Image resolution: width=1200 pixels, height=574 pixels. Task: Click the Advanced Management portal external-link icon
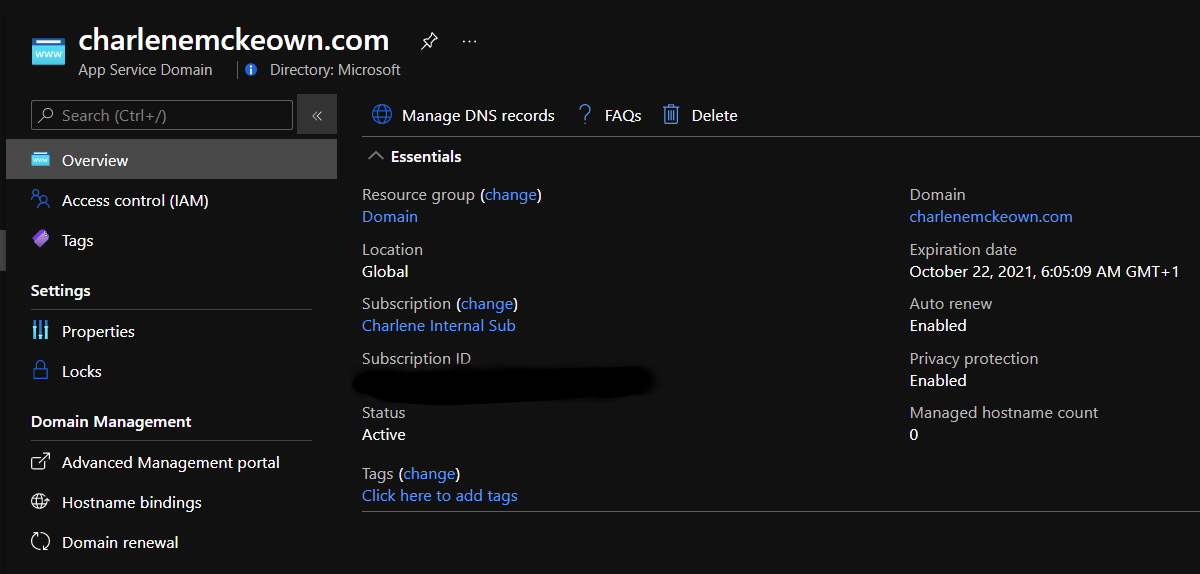pyautogui.click(x=41, y=462)
